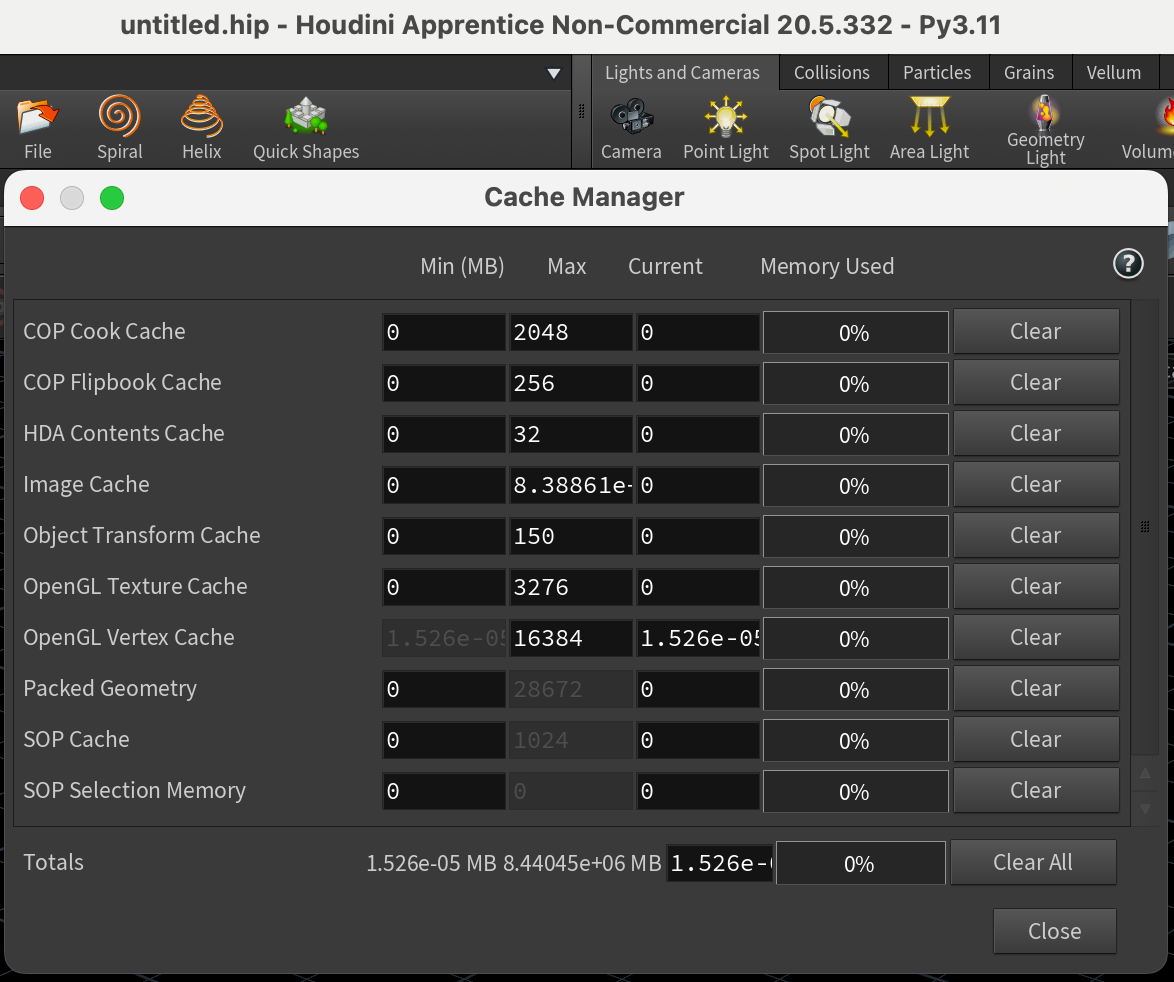Screen dimensions: 1174x982
Task: Clear the Image Cache
Action: tap(1035, 484)
